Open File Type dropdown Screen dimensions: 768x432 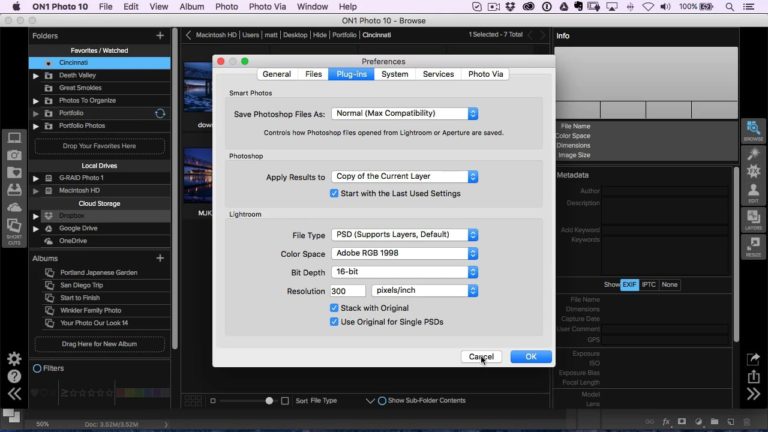[x=405, y=235]
